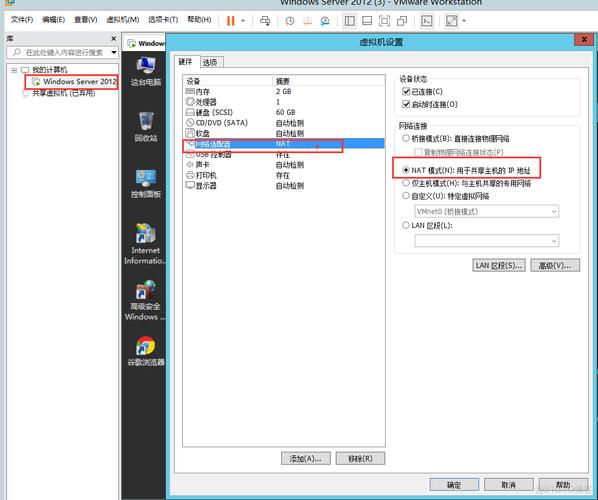Toggle 复制物理网络连接状态(P) checkbox
The width and height of the screenshot is (598, 500).
pos(418,152)
